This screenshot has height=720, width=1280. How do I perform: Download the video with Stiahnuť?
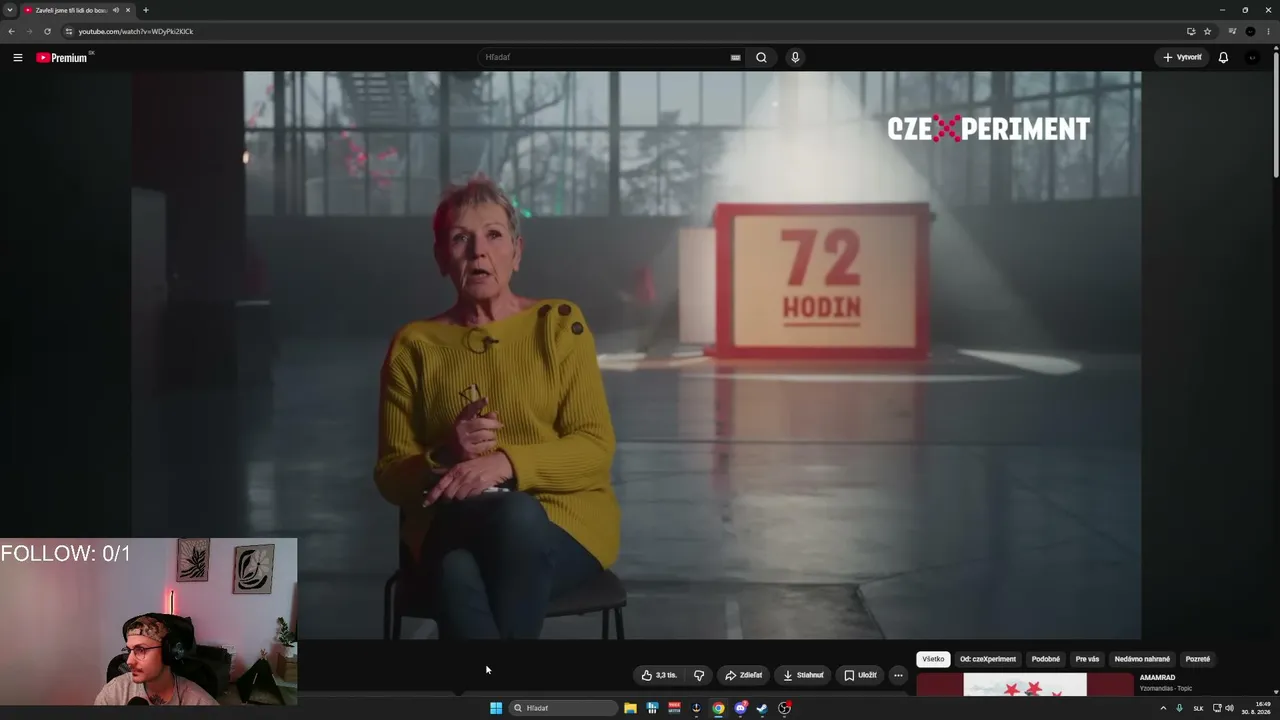pos(803,675)
